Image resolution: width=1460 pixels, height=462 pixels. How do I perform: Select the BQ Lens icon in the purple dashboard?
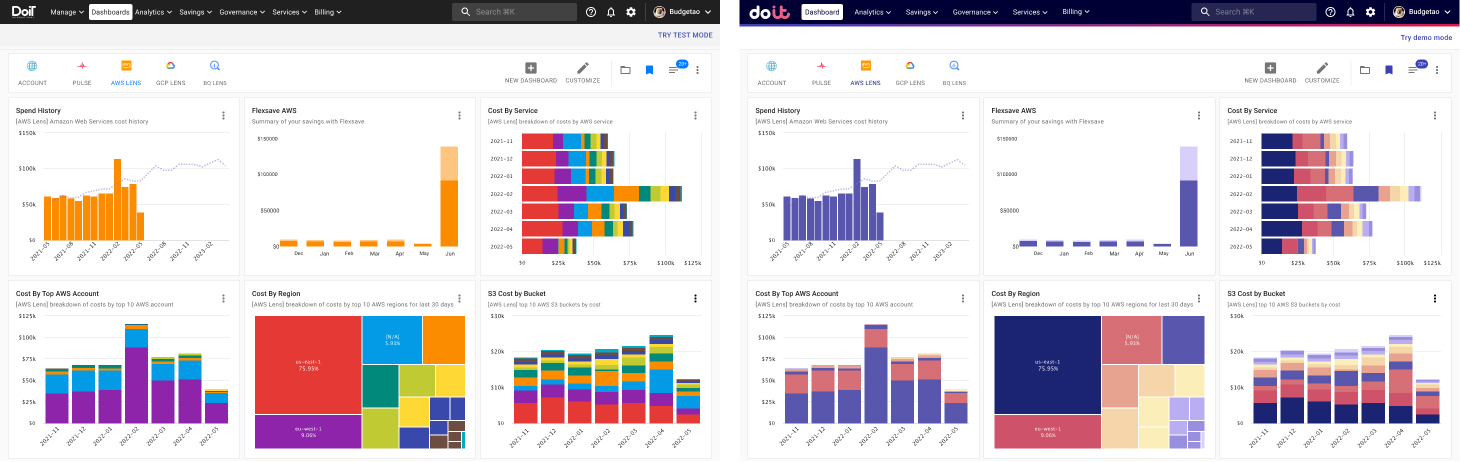[x=954, y=66]
